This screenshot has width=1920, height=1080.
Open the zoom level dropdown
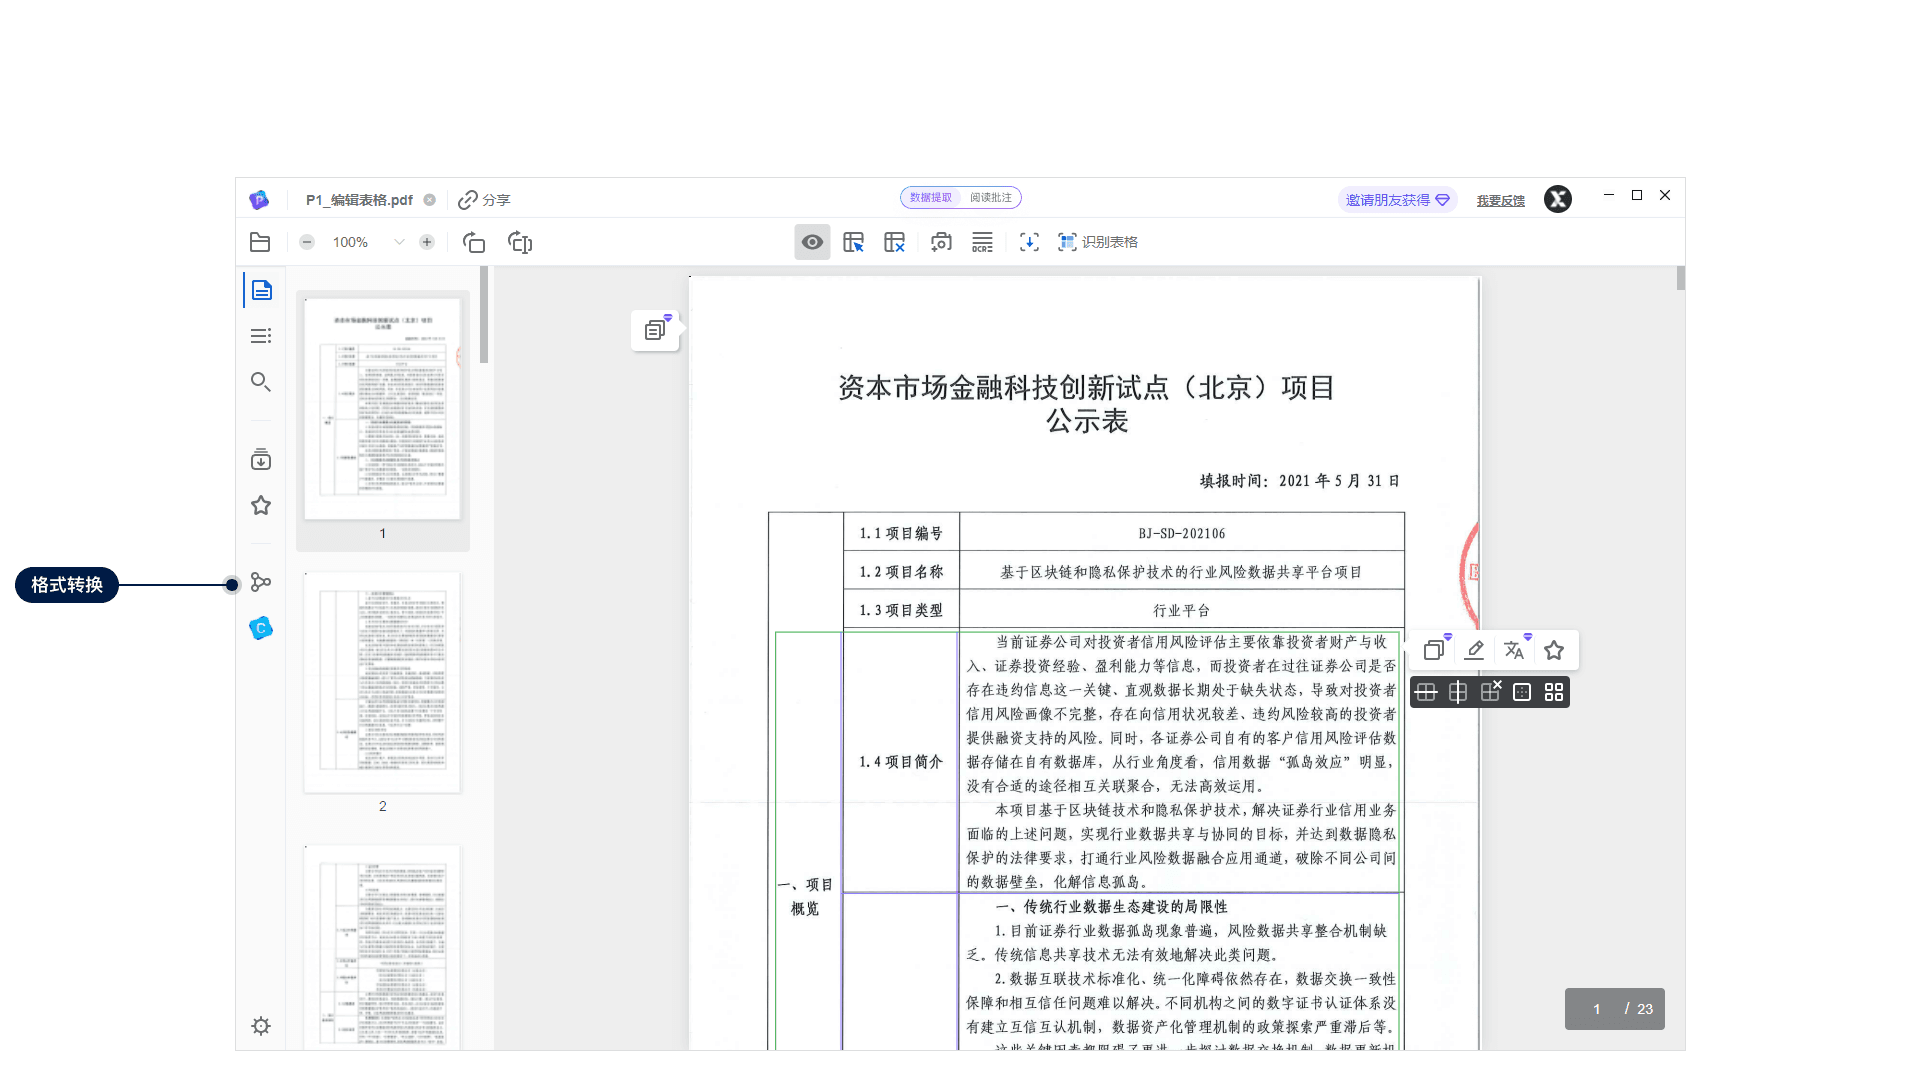click(399, 241)
